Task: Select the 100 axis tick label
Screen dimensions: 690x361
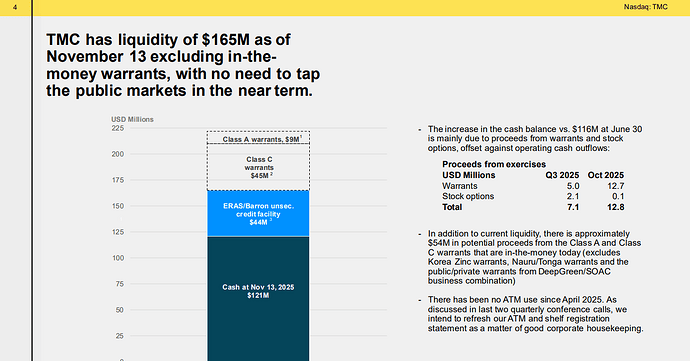Action: click(x=118, y=258)
